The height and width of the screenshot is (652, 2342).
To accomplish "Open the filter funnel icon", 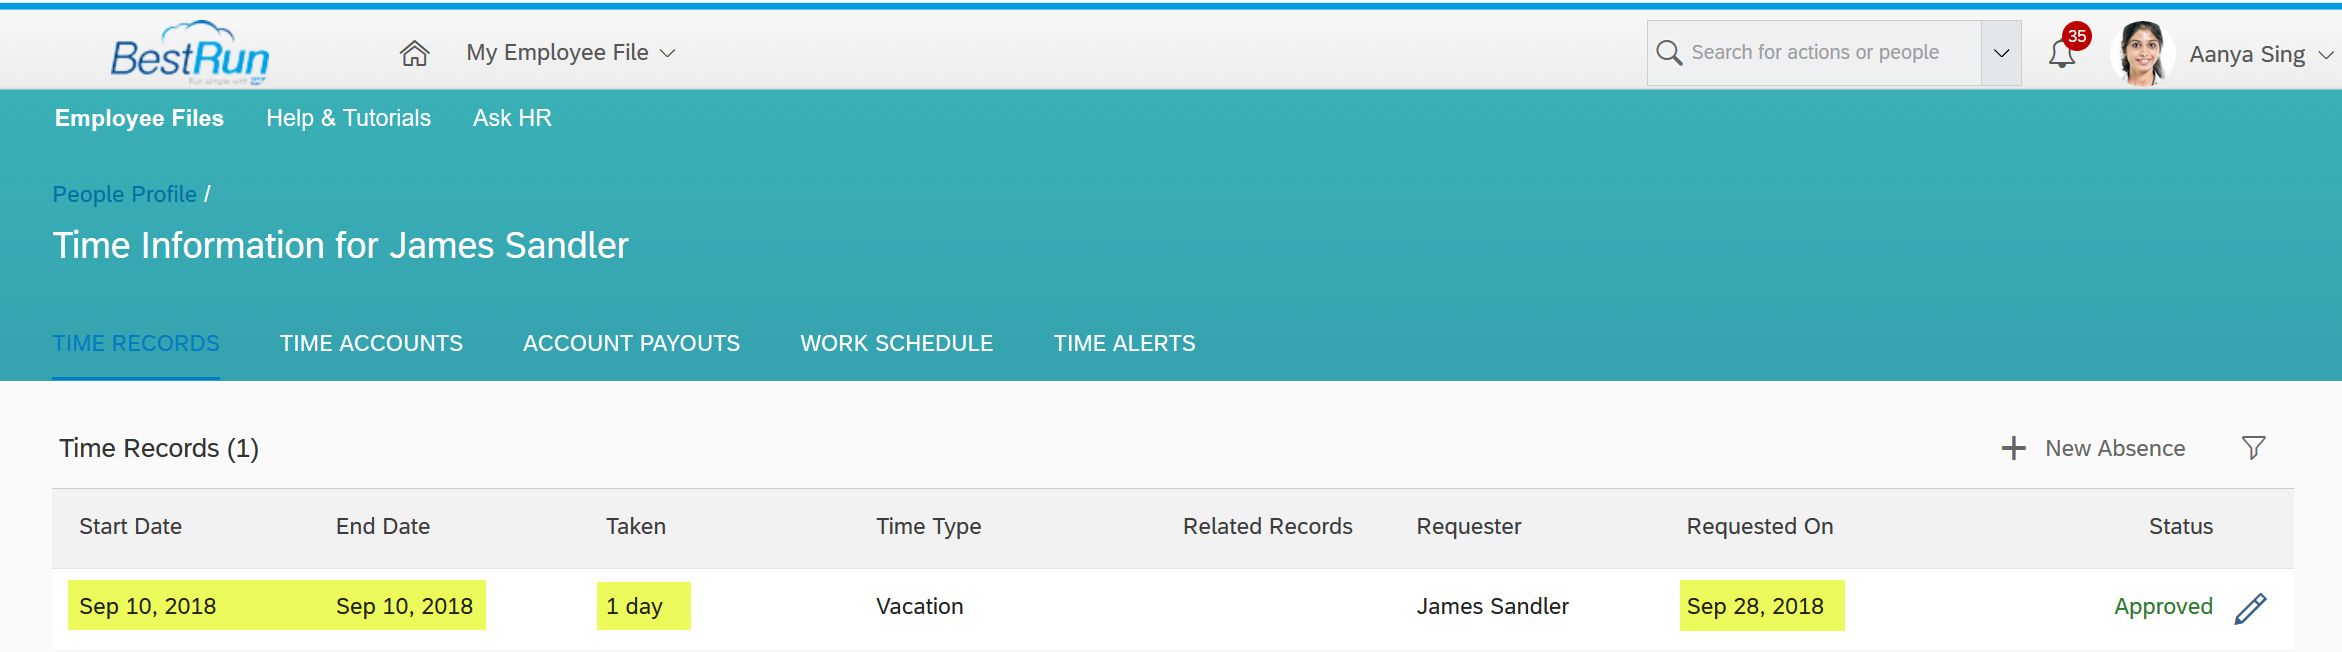I will click(2254, 448).
